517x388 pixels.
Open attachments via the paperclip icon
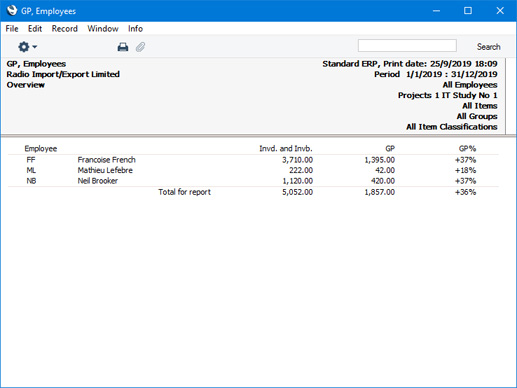(x=140, y=47)
